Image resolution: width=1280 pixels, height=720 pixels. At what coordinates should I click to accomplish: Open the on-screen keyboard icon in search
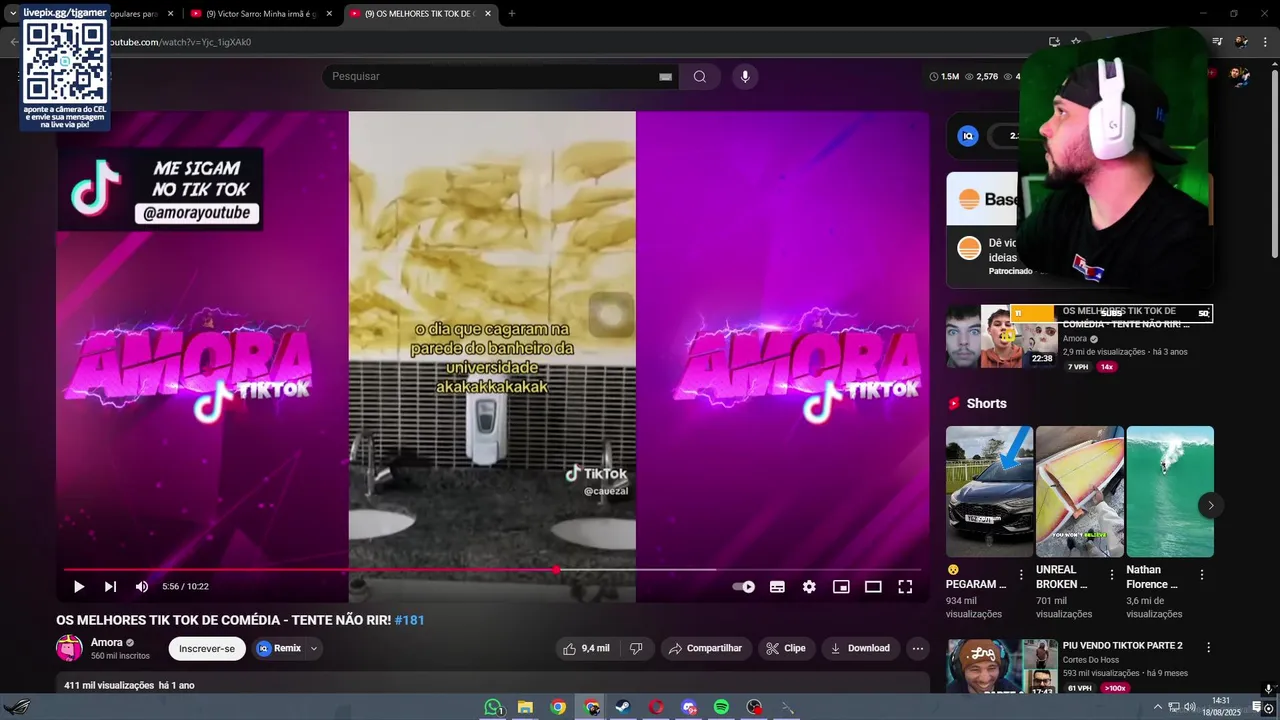(665, 77)
